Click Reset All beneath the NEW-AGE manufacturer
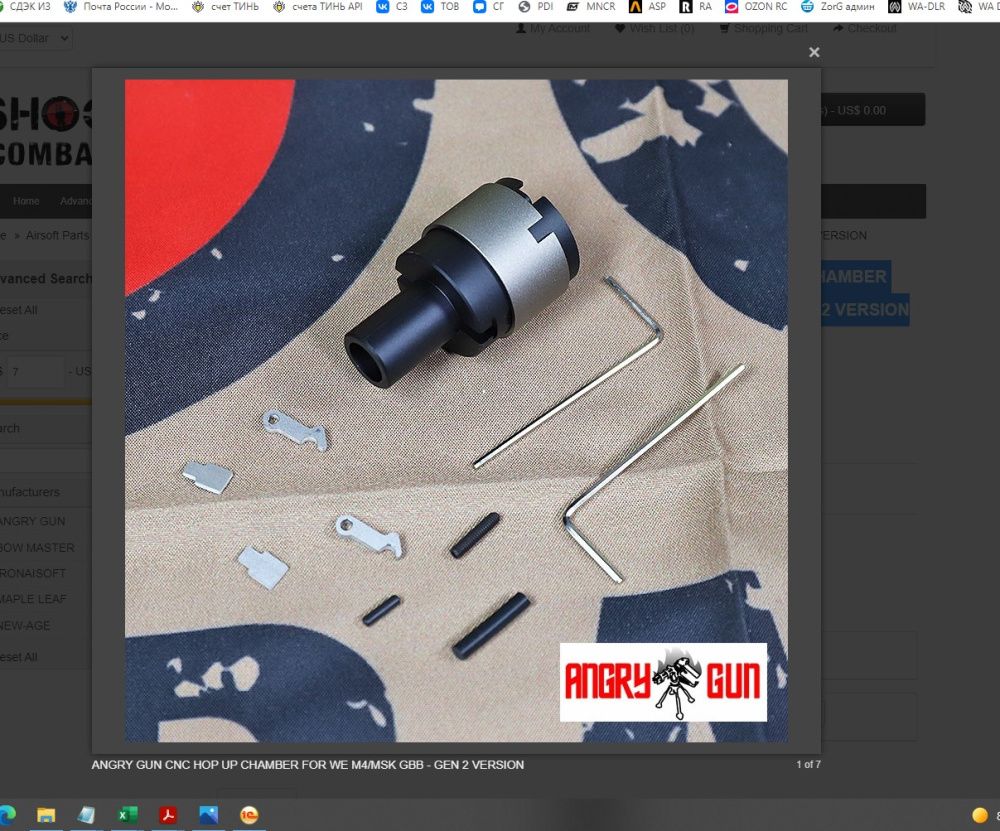This screenshot has height=831, width=1000. tap(18, 657)
